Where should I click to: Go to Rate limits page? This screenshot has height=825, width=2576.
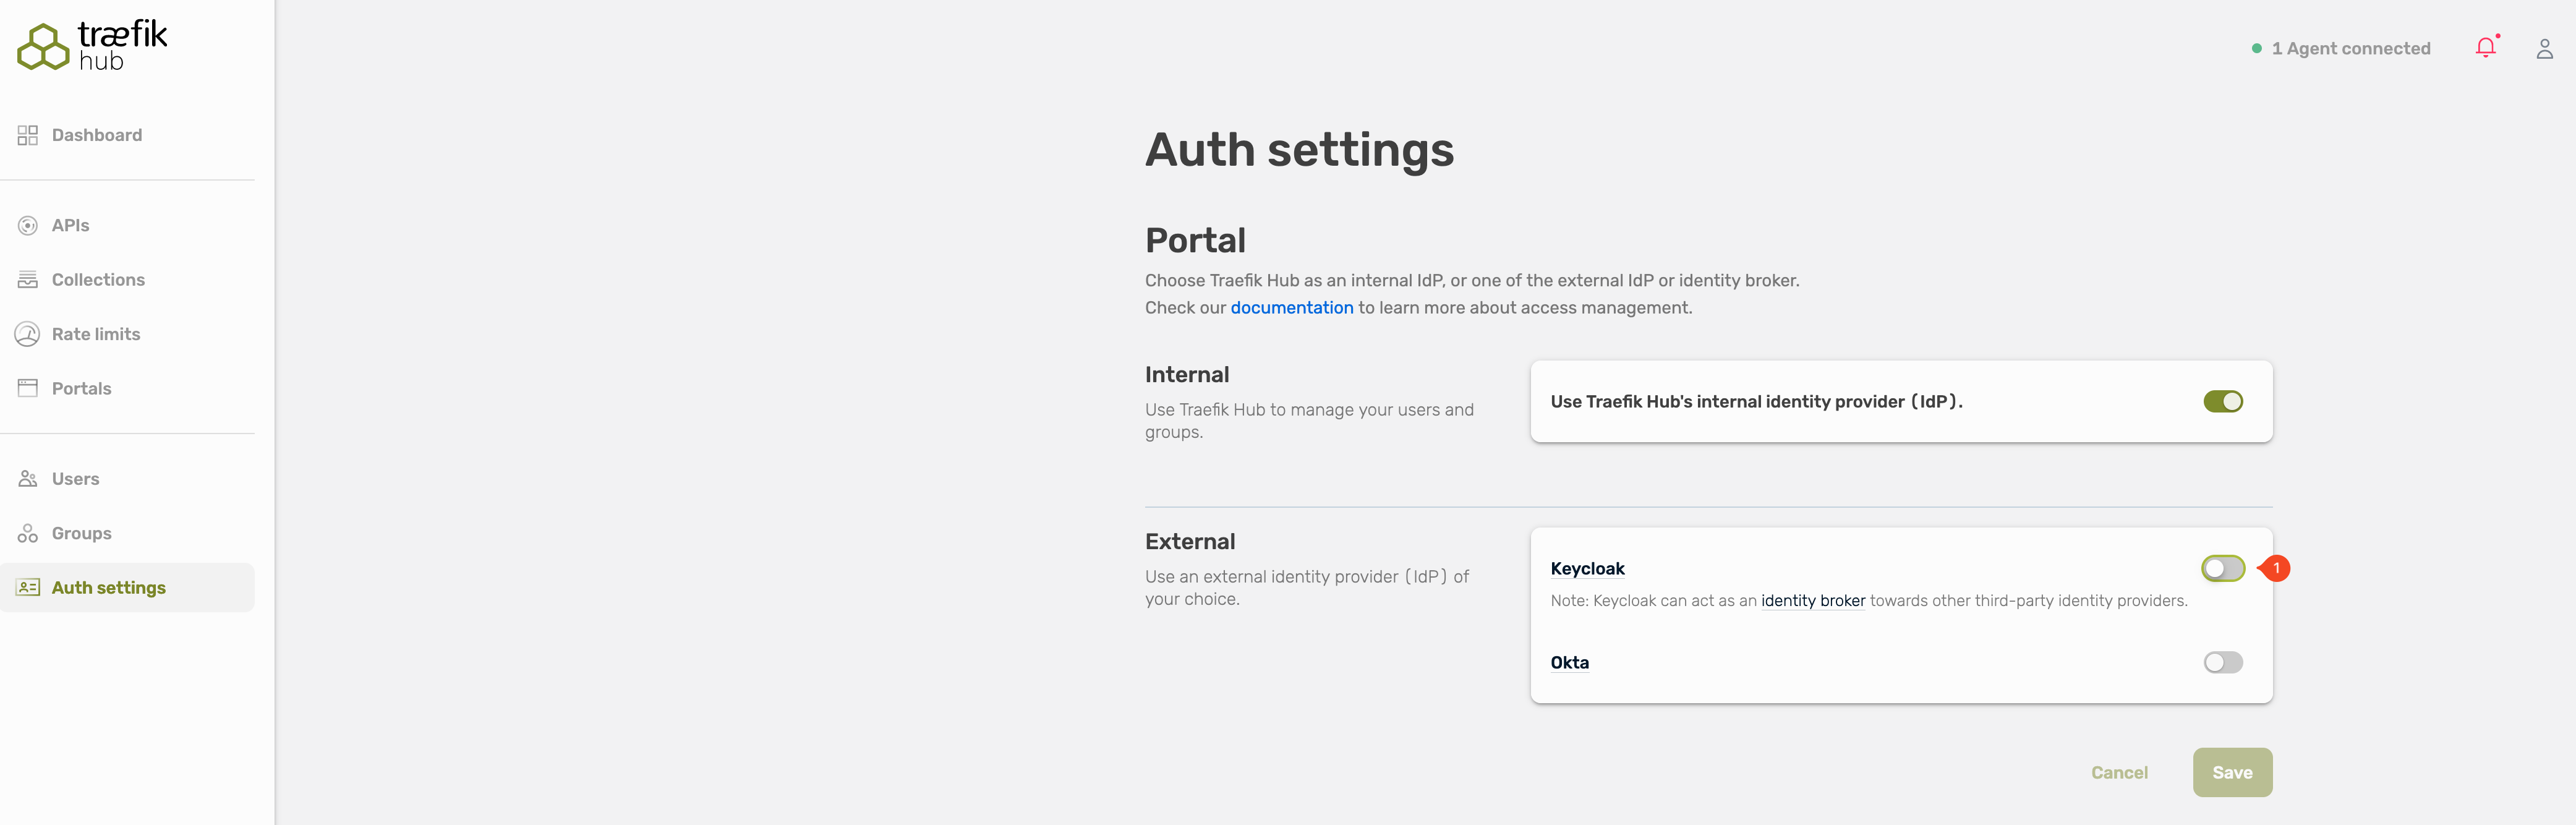coord(96,334)
